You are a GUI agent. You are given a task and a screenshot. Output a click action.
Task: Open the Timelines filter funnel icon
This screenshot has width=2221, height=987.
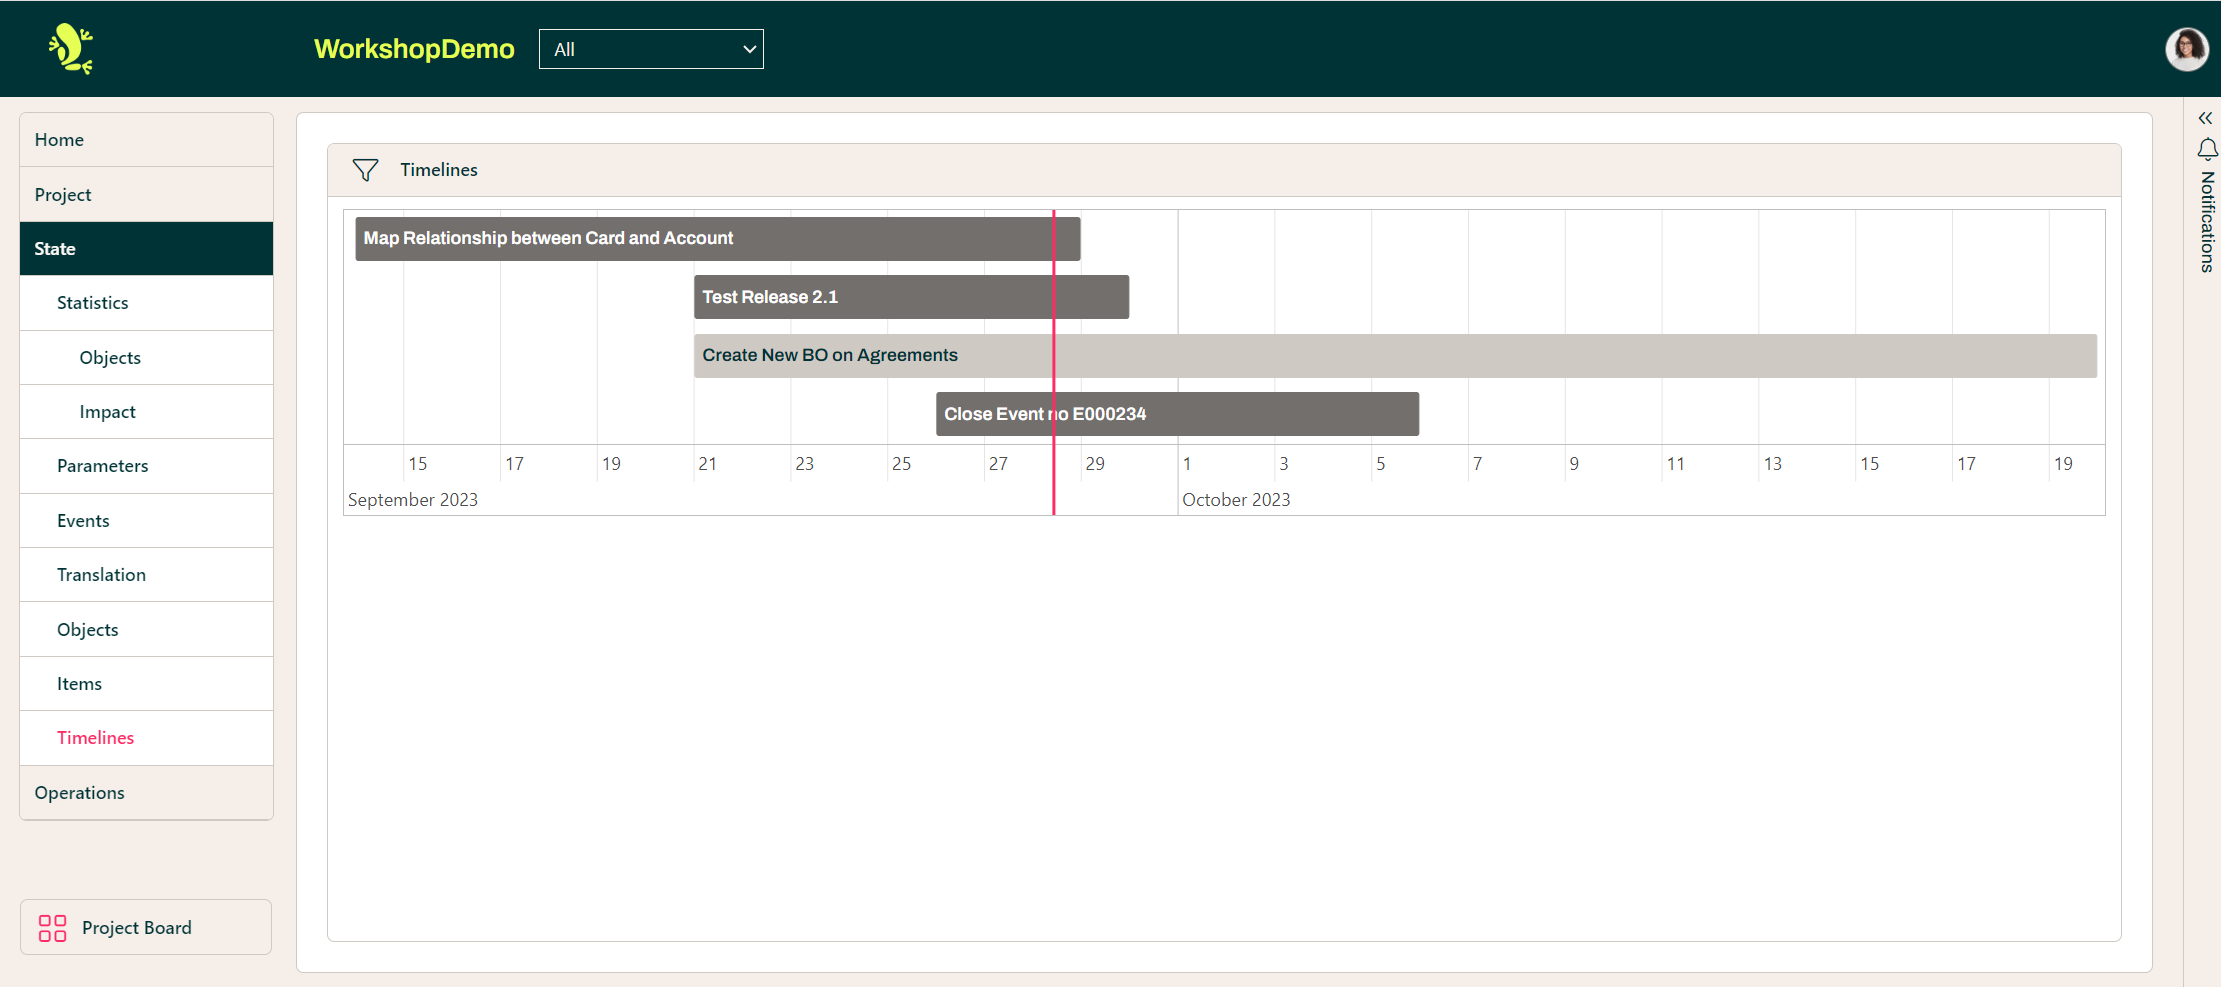(x=365, y=170)
